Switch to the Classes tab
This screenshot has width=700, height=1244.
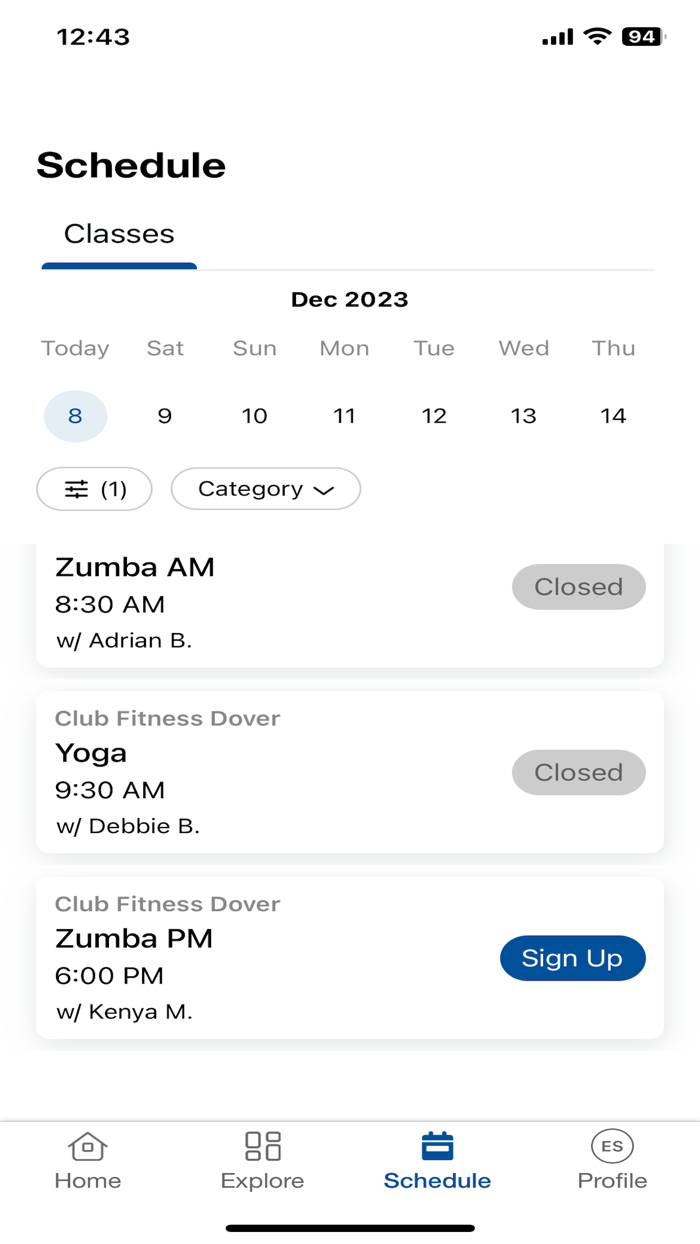118,234
